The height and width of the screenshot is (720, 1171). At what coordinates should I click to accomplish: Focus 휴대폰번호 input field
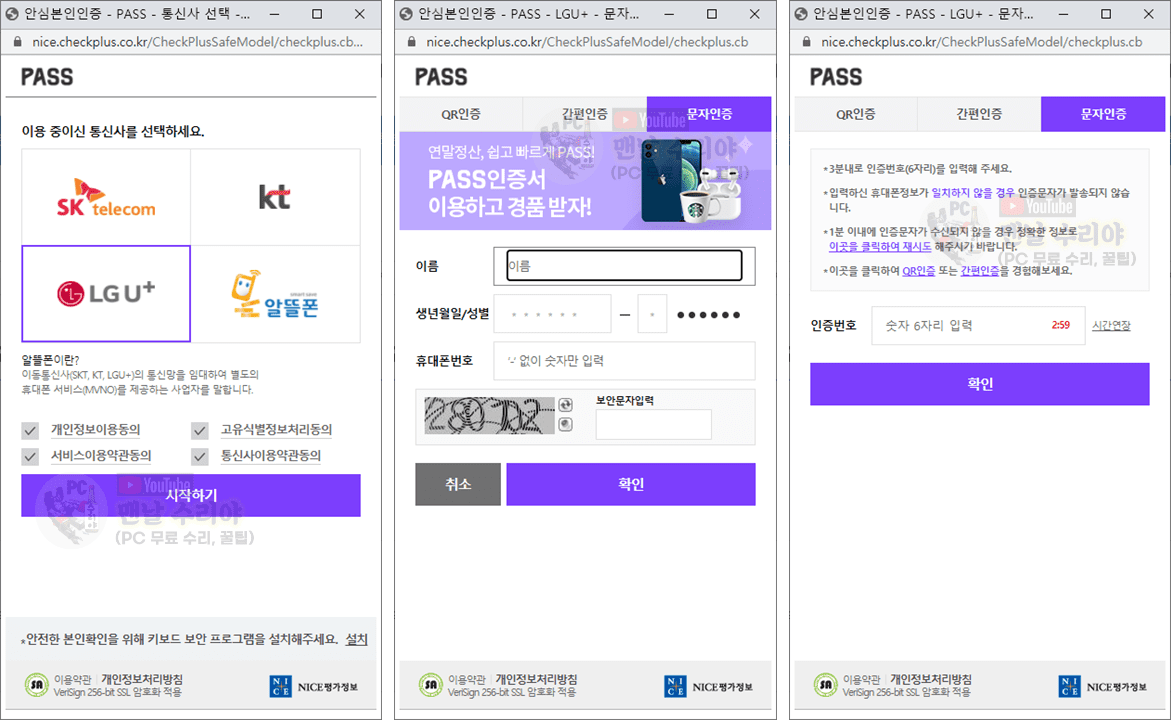(x=624, y=361)
